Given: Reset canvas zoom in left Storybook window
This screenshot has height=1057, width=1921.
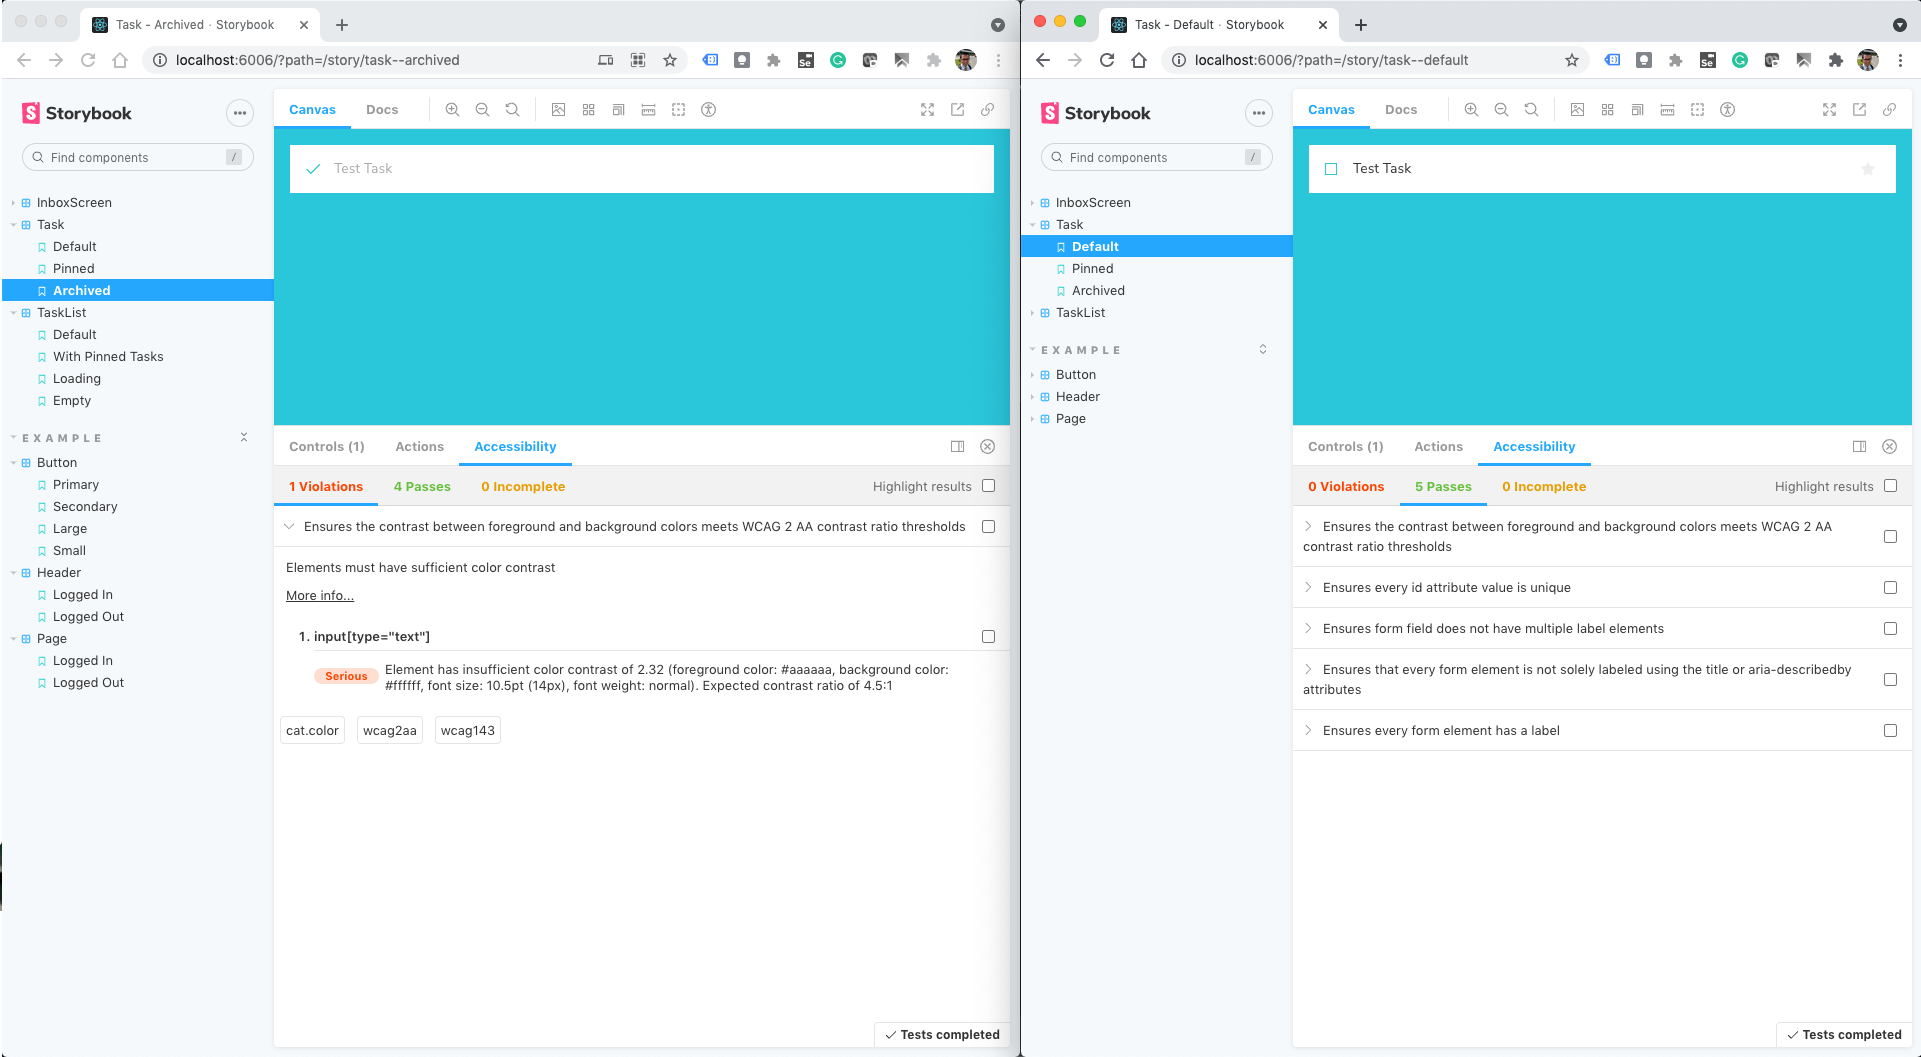Looking at the screenshot, I should 512,110.
